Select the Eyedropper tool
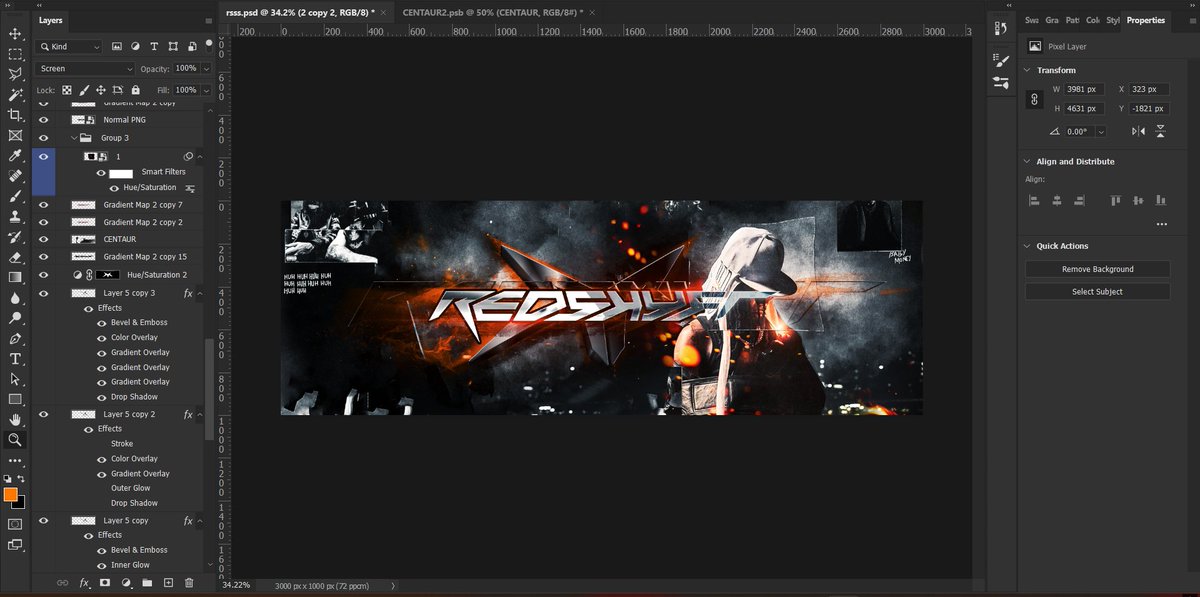This screenshot has width=1200, height=597. tap(15, 156)
